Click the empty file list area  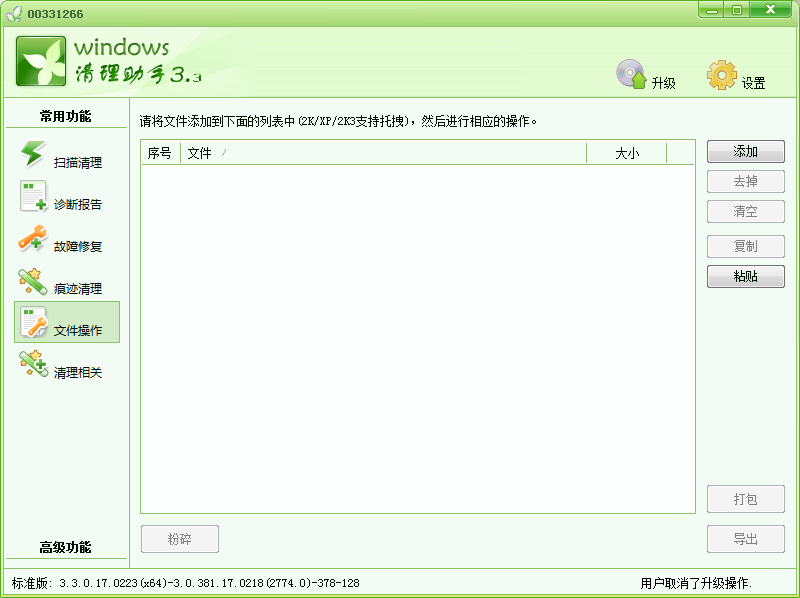click(417, 338)
